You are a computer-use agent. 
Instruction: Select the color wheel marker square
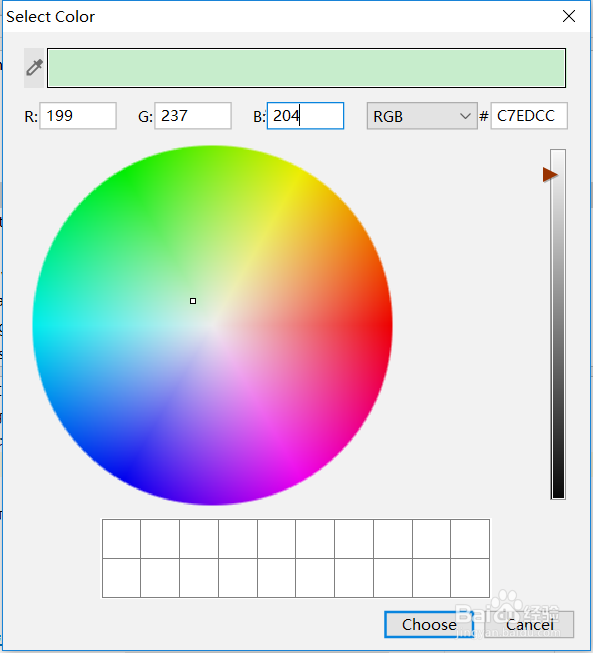tap(193, 301)
